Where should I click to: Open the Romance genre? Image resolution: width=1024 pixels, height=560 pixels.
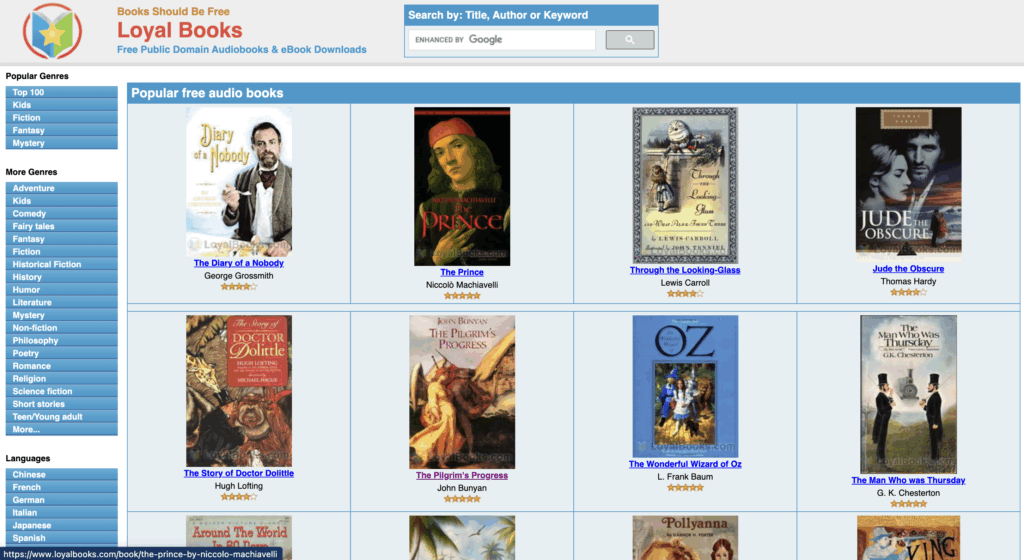click(61, 366)
